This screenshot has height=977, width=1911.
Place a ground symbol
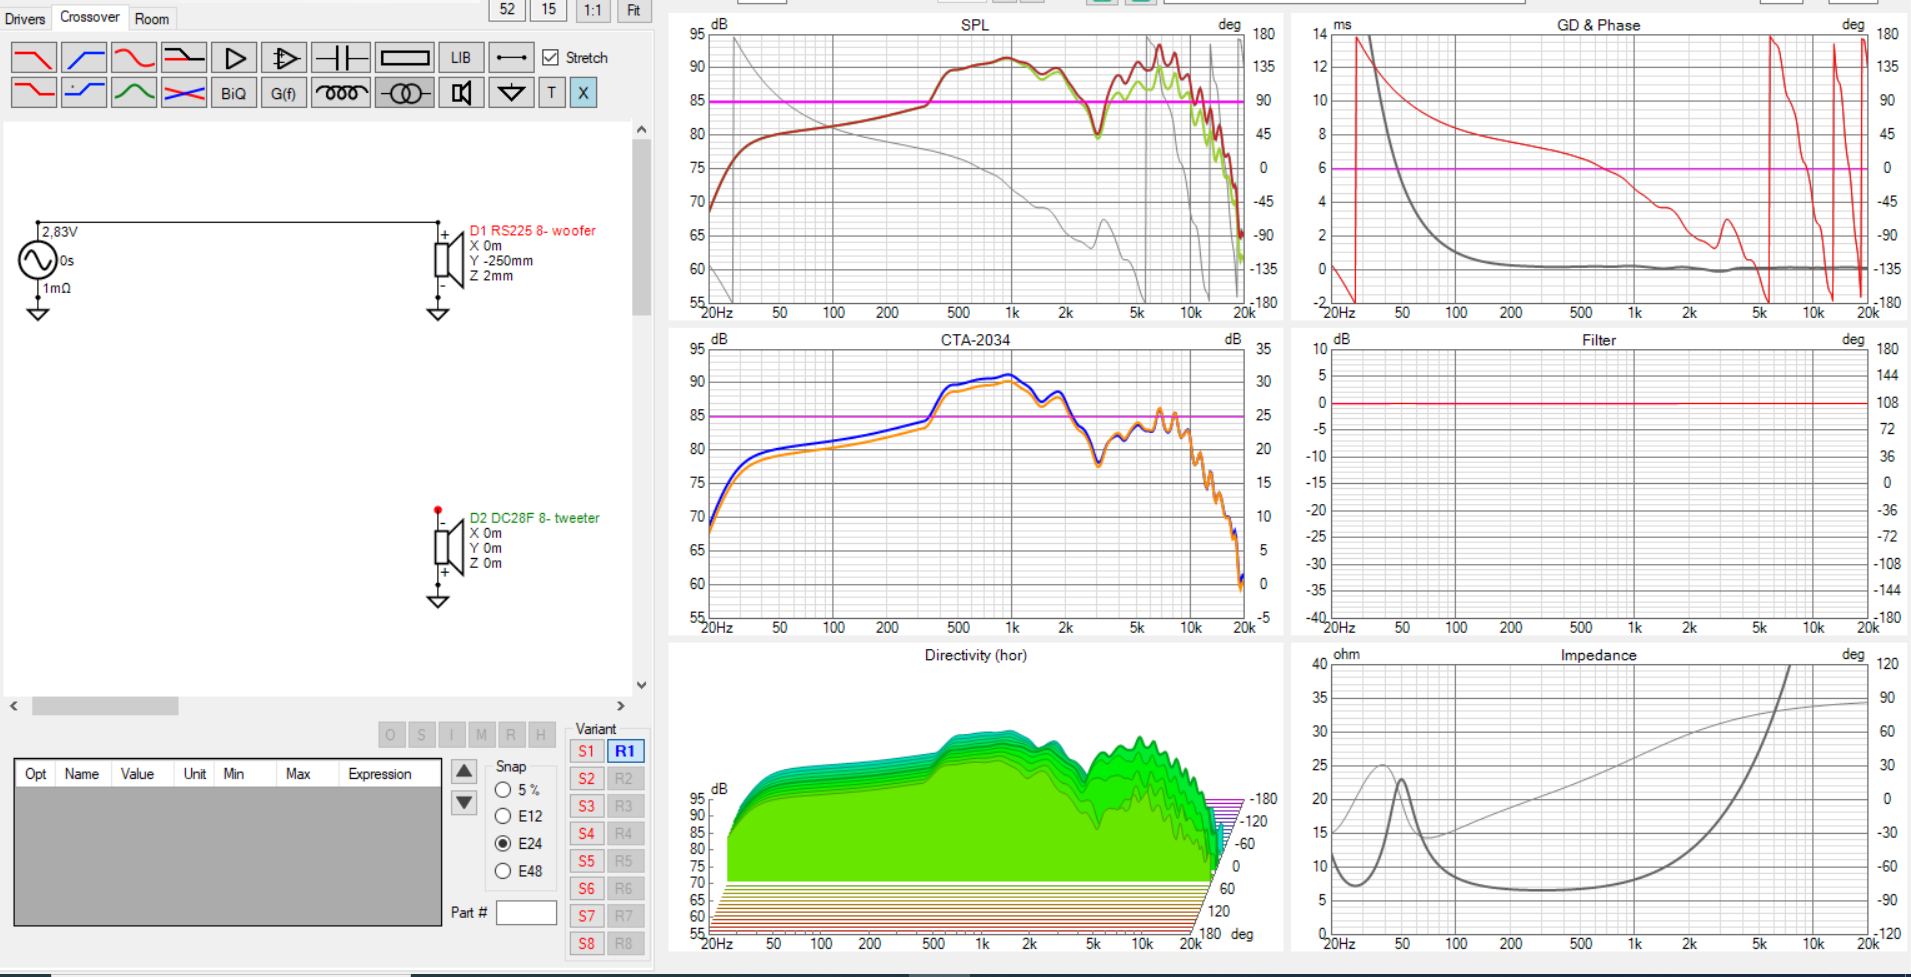[x=511, y=93]
